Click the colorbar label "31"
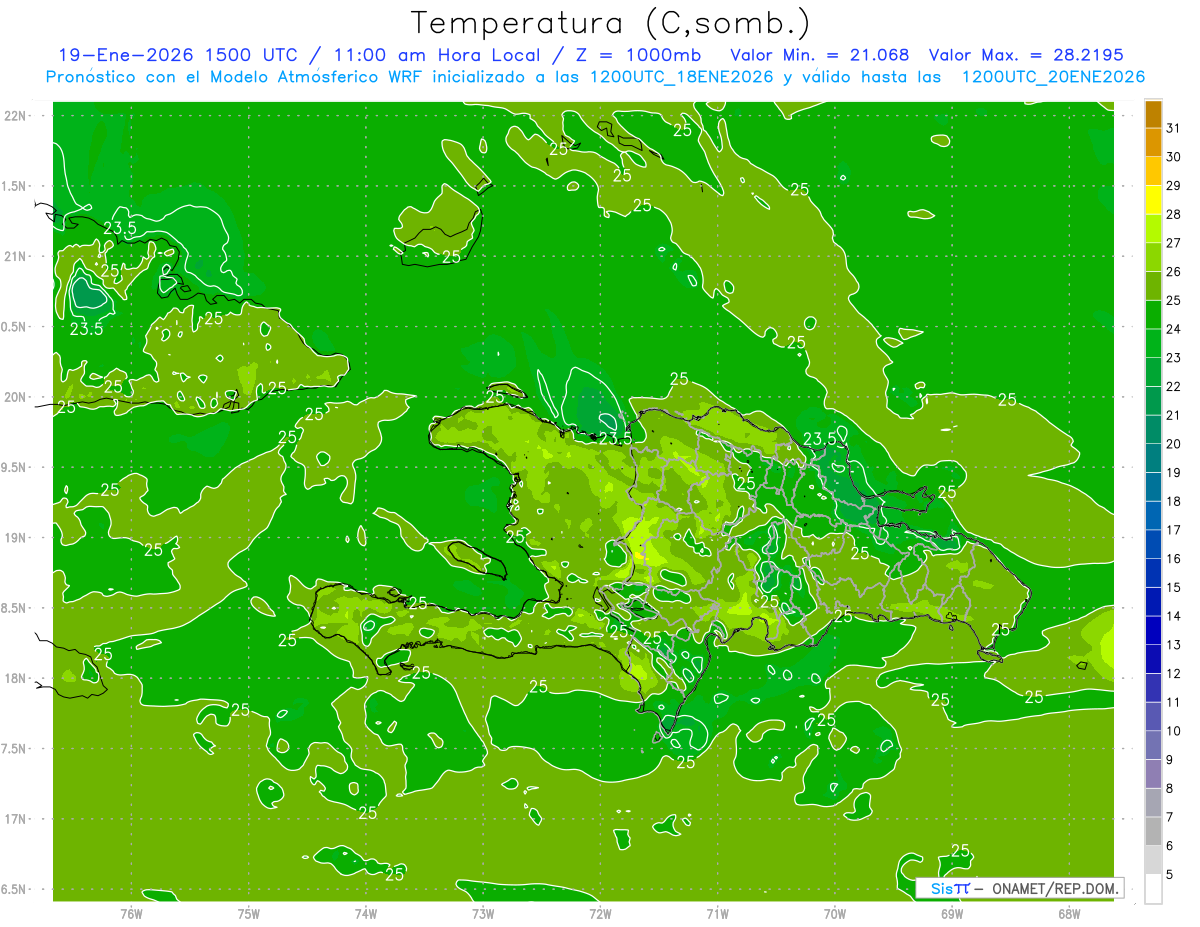1200x927 pixels. (x=1174, y=128)
